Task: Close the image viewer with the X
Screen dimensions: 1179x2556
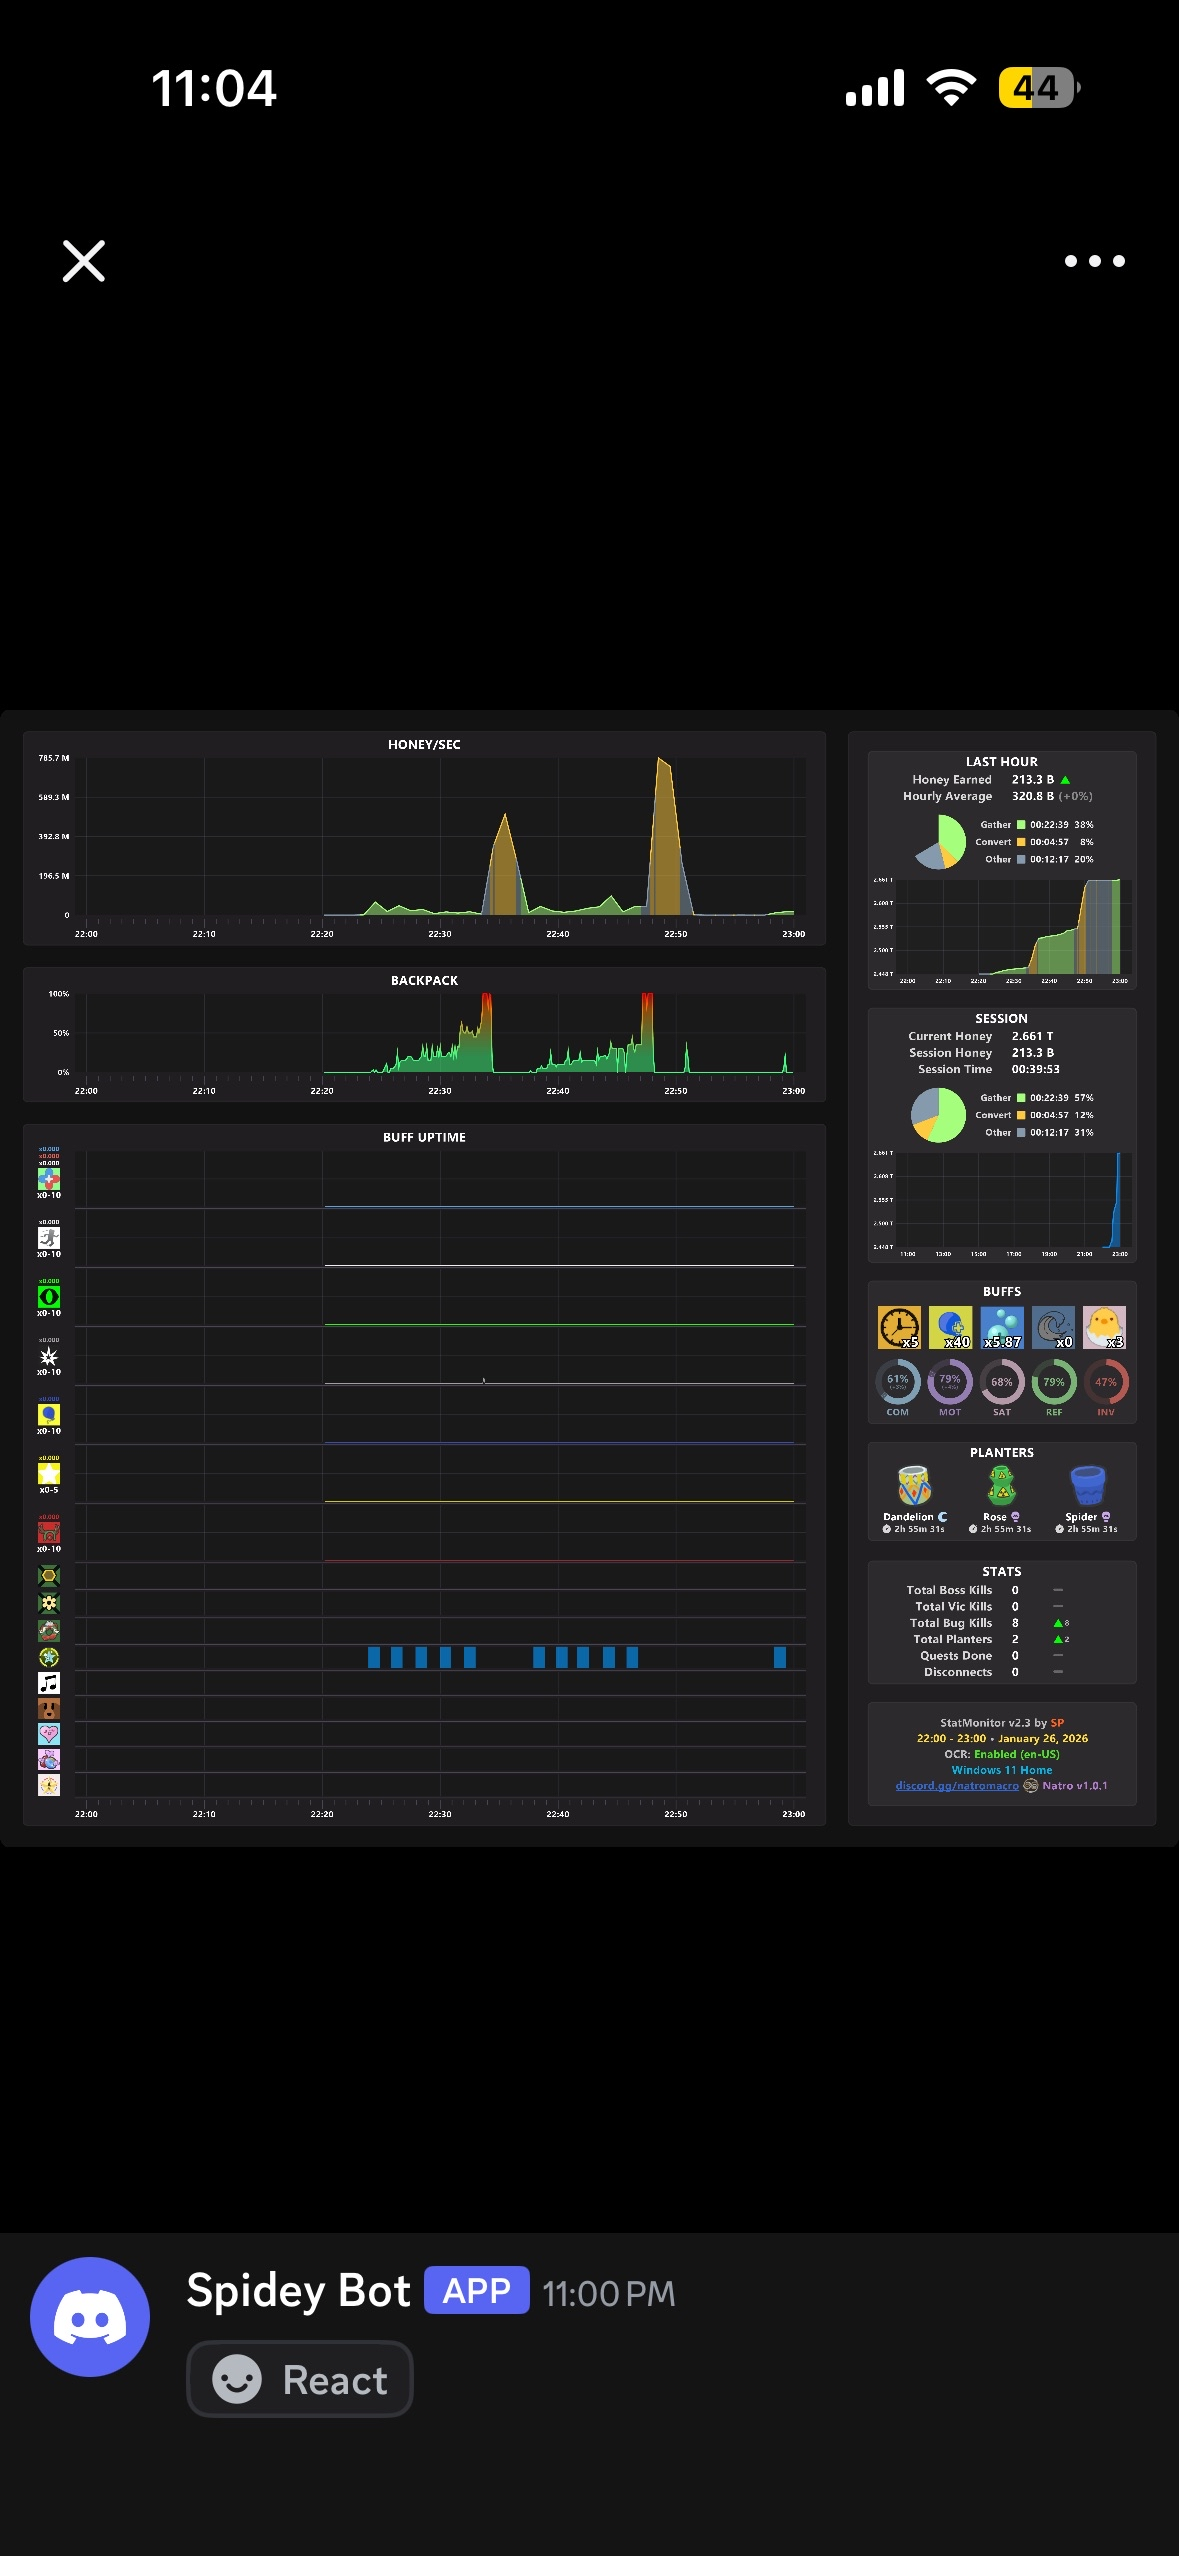Action: (84, 261)
